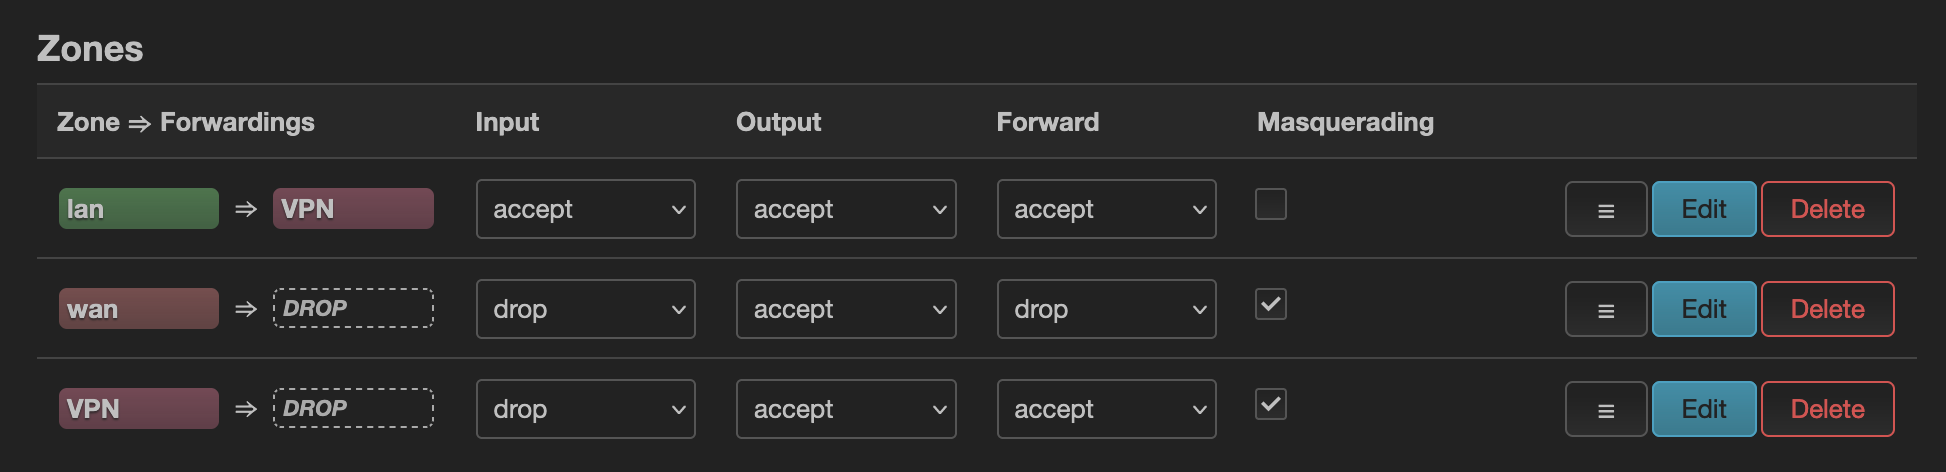Disable masquerading for the wan zone
The height and width of the screenshot is (472, 1946).
click(1270, 305)
